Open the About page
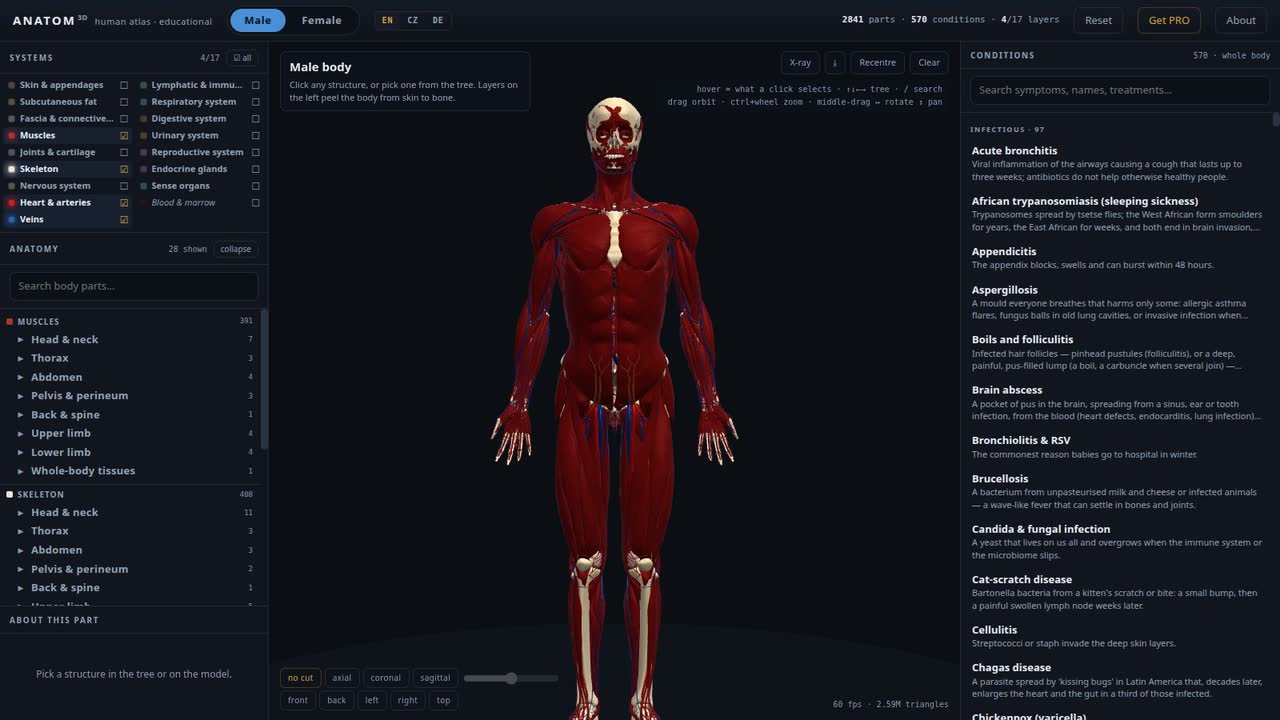This screenshot has width=1280, height=720. pyautogui.click(x=1241, y=20)
